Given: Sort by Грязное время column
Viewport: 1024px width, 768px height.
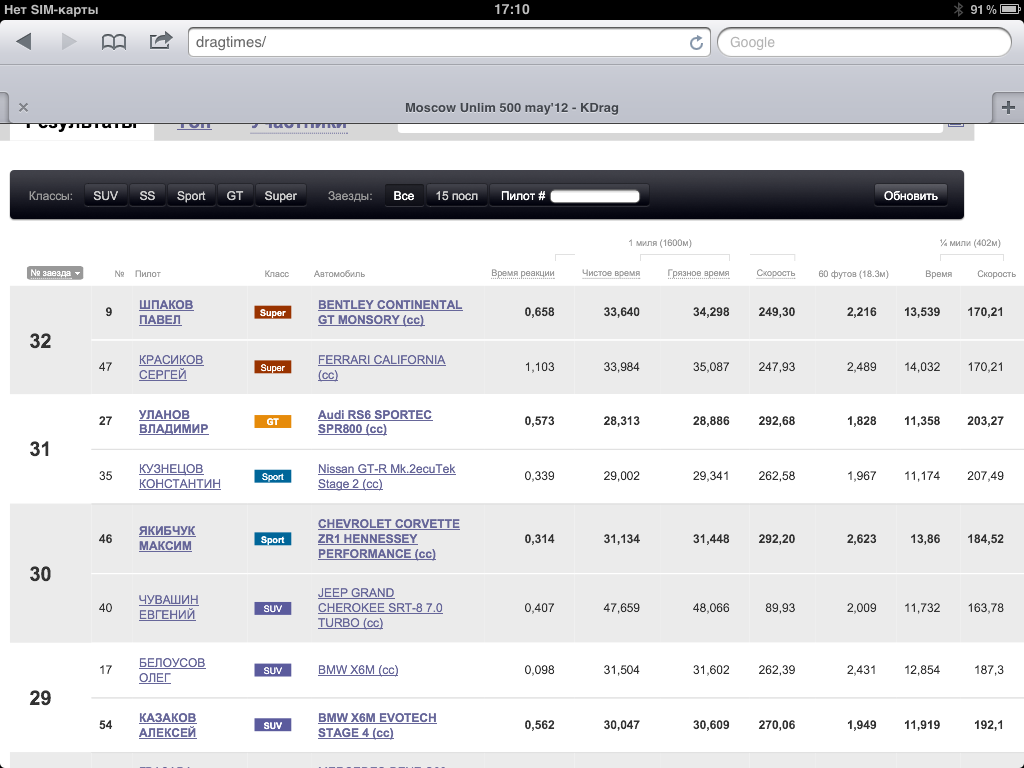Looking at the screenshot, I should (698, 274).
